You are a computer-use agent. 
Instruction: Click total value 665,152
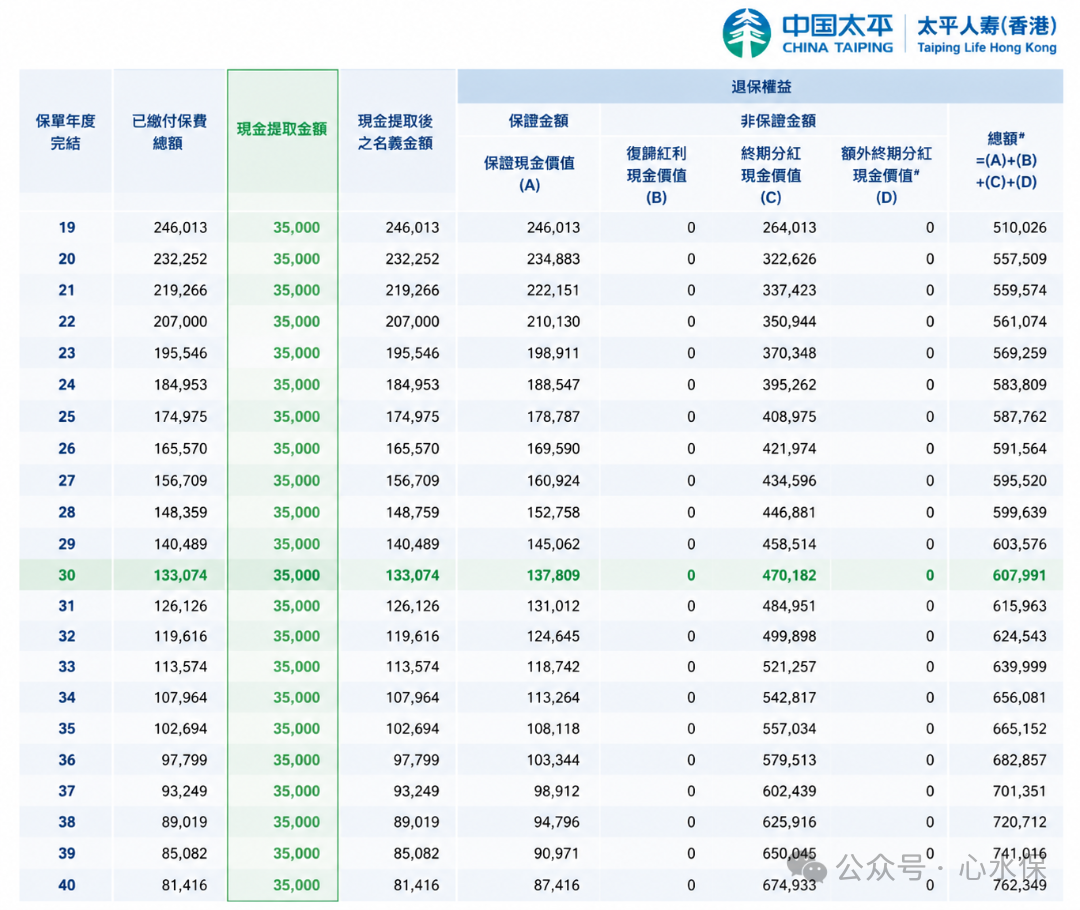coord(1019,729)
